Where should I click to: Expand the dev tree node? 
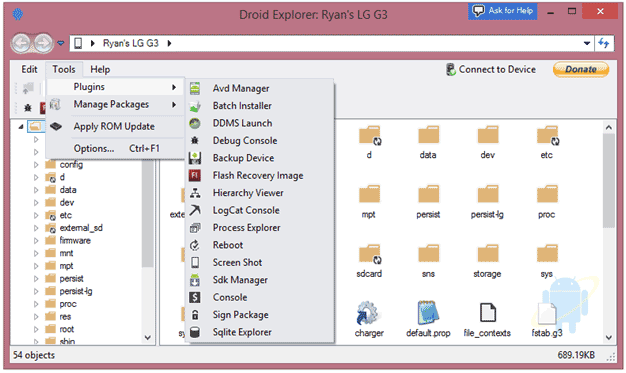click(x=36, y=203)
